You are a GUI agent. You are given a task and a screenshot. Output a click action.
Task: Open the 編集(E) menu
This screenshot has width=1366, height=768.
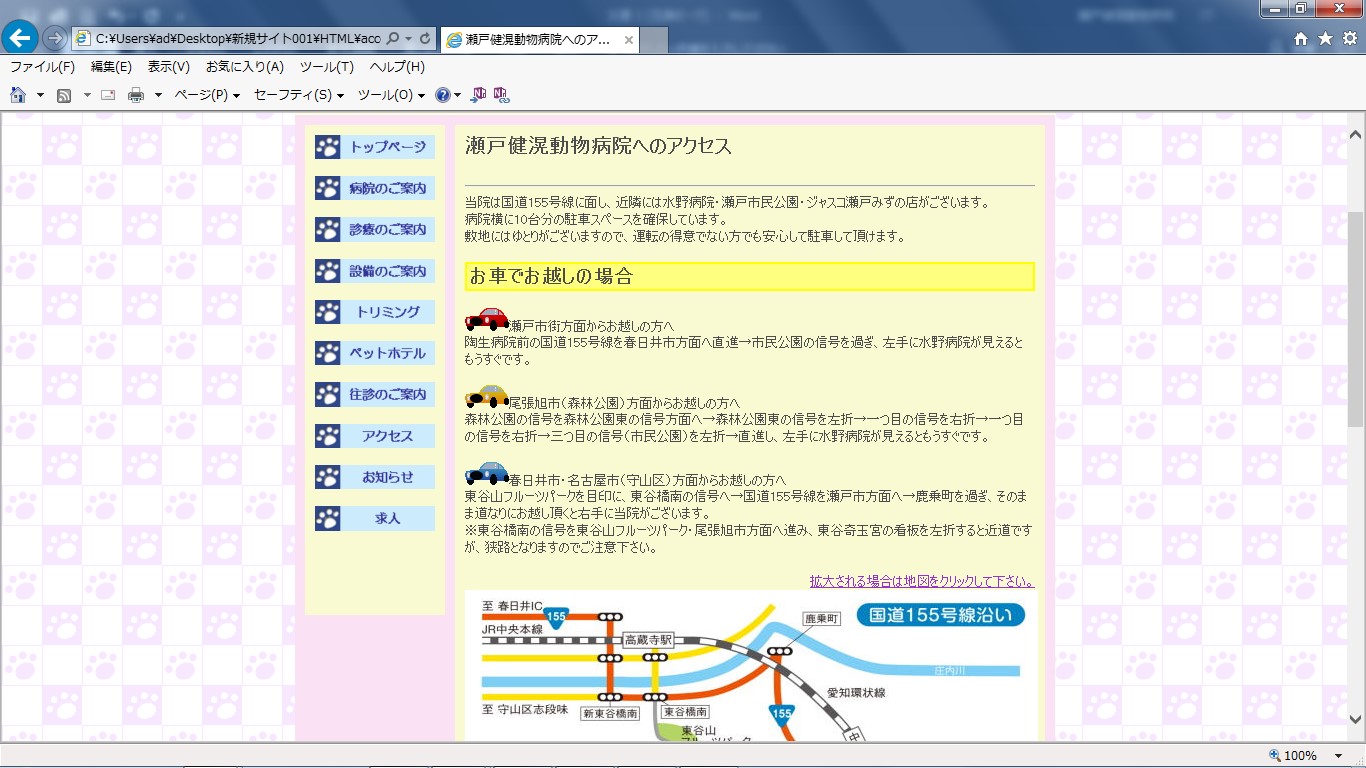pyautogui.click(x=111, y=67)
